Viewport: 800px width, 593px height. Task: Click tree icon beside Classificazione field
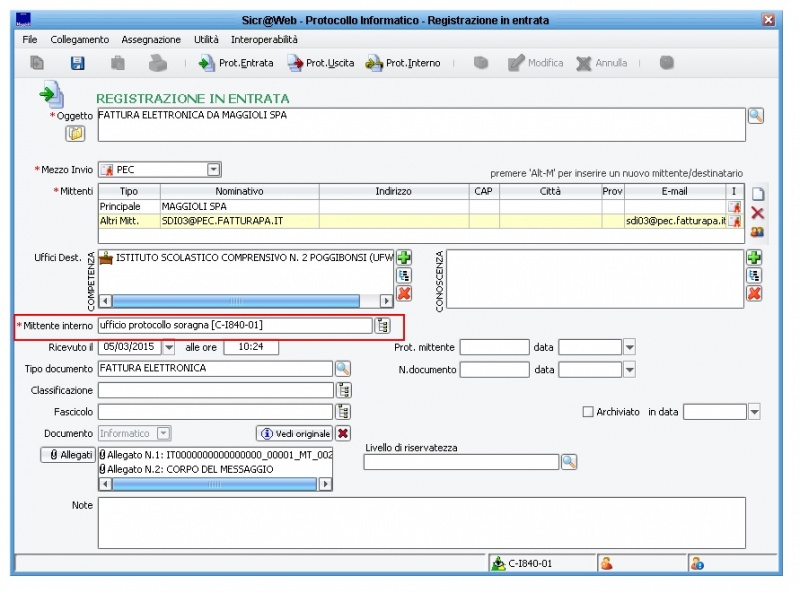[x=343, y=391]
